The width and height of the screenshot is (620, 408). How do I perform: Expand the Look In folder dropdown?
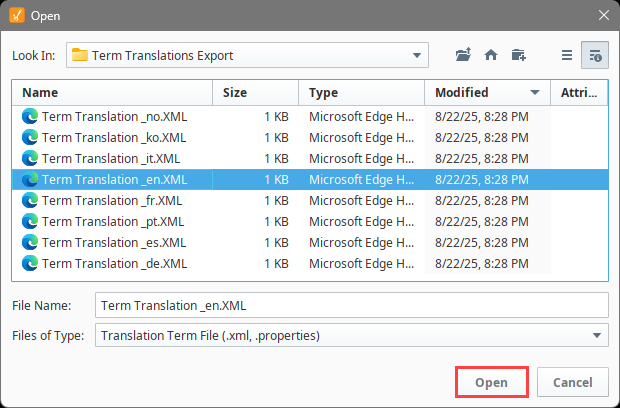coord(416,55)
